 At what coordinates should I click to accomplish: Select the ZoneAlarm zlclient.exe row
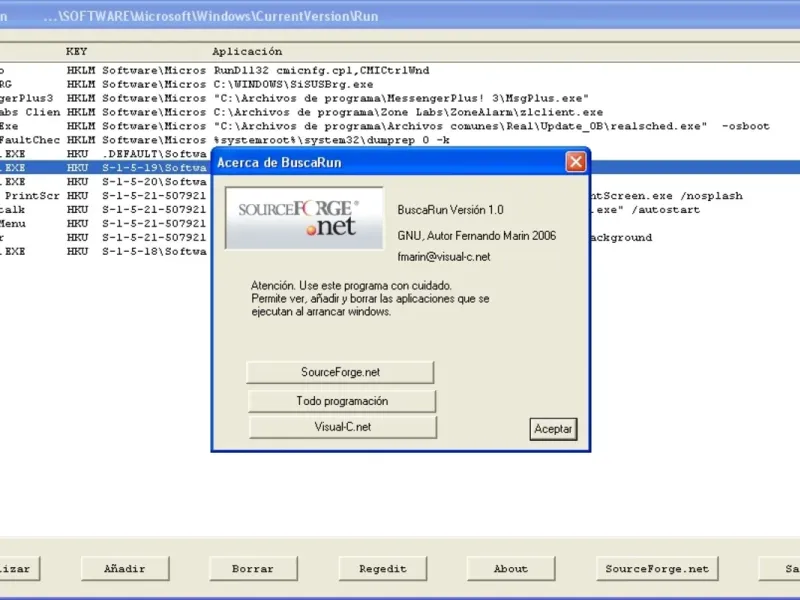click(400, 112)
